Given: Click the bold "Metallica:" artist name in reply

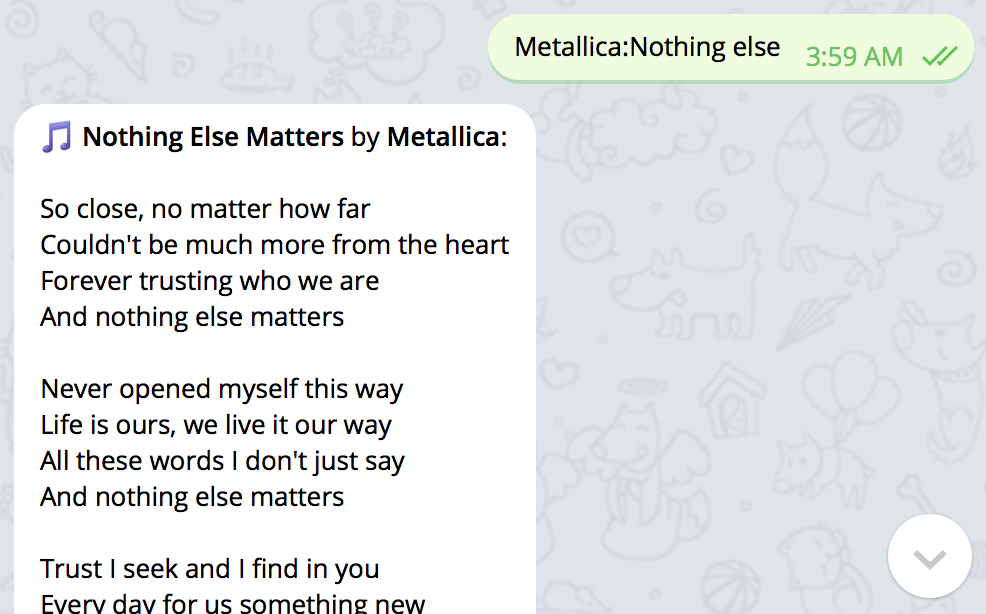Looking at the screenshot, I should [447, 137].
